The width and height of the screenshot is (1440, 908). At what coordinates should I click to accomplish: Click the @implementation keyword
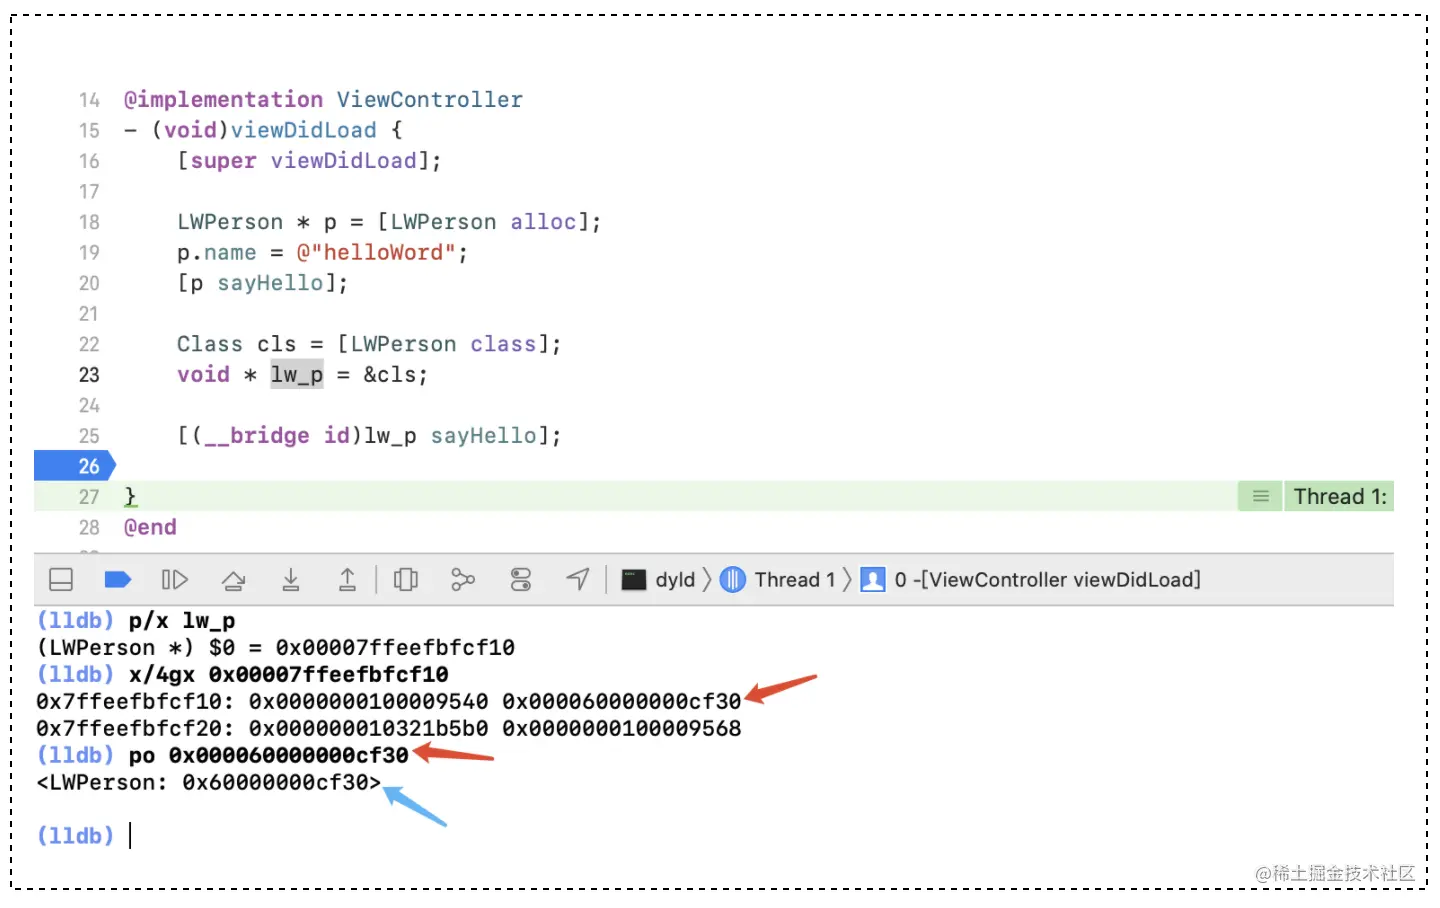point(223,100)
